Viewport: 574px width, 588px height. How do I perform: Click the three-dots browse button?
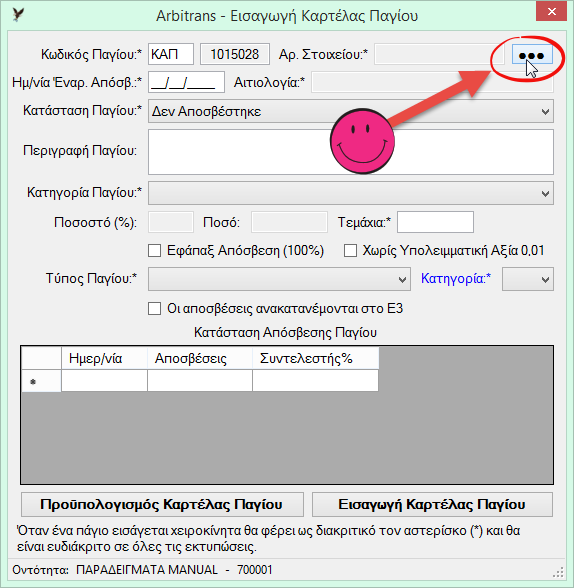click(x=532, y=55)
